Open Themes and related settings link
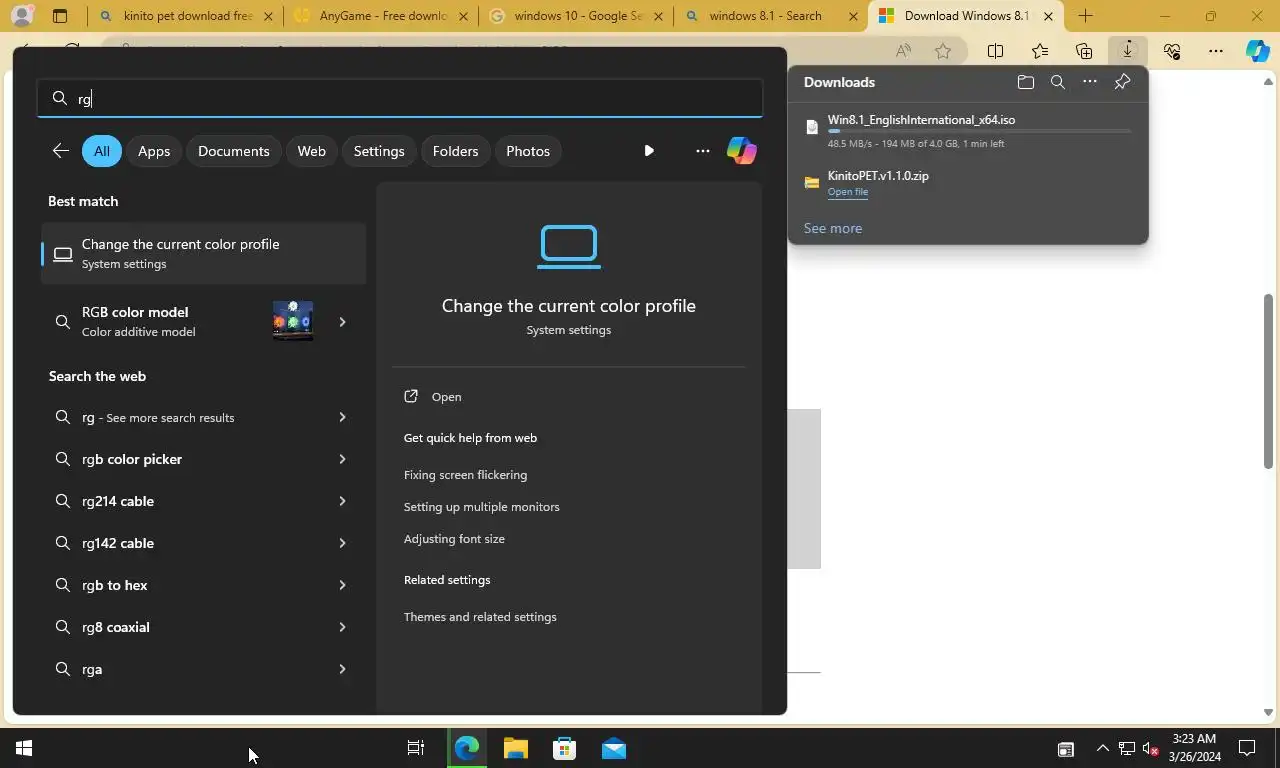The width and height of the screenshot is (1280, 768). pyautogui.click(x=480, y=617)
